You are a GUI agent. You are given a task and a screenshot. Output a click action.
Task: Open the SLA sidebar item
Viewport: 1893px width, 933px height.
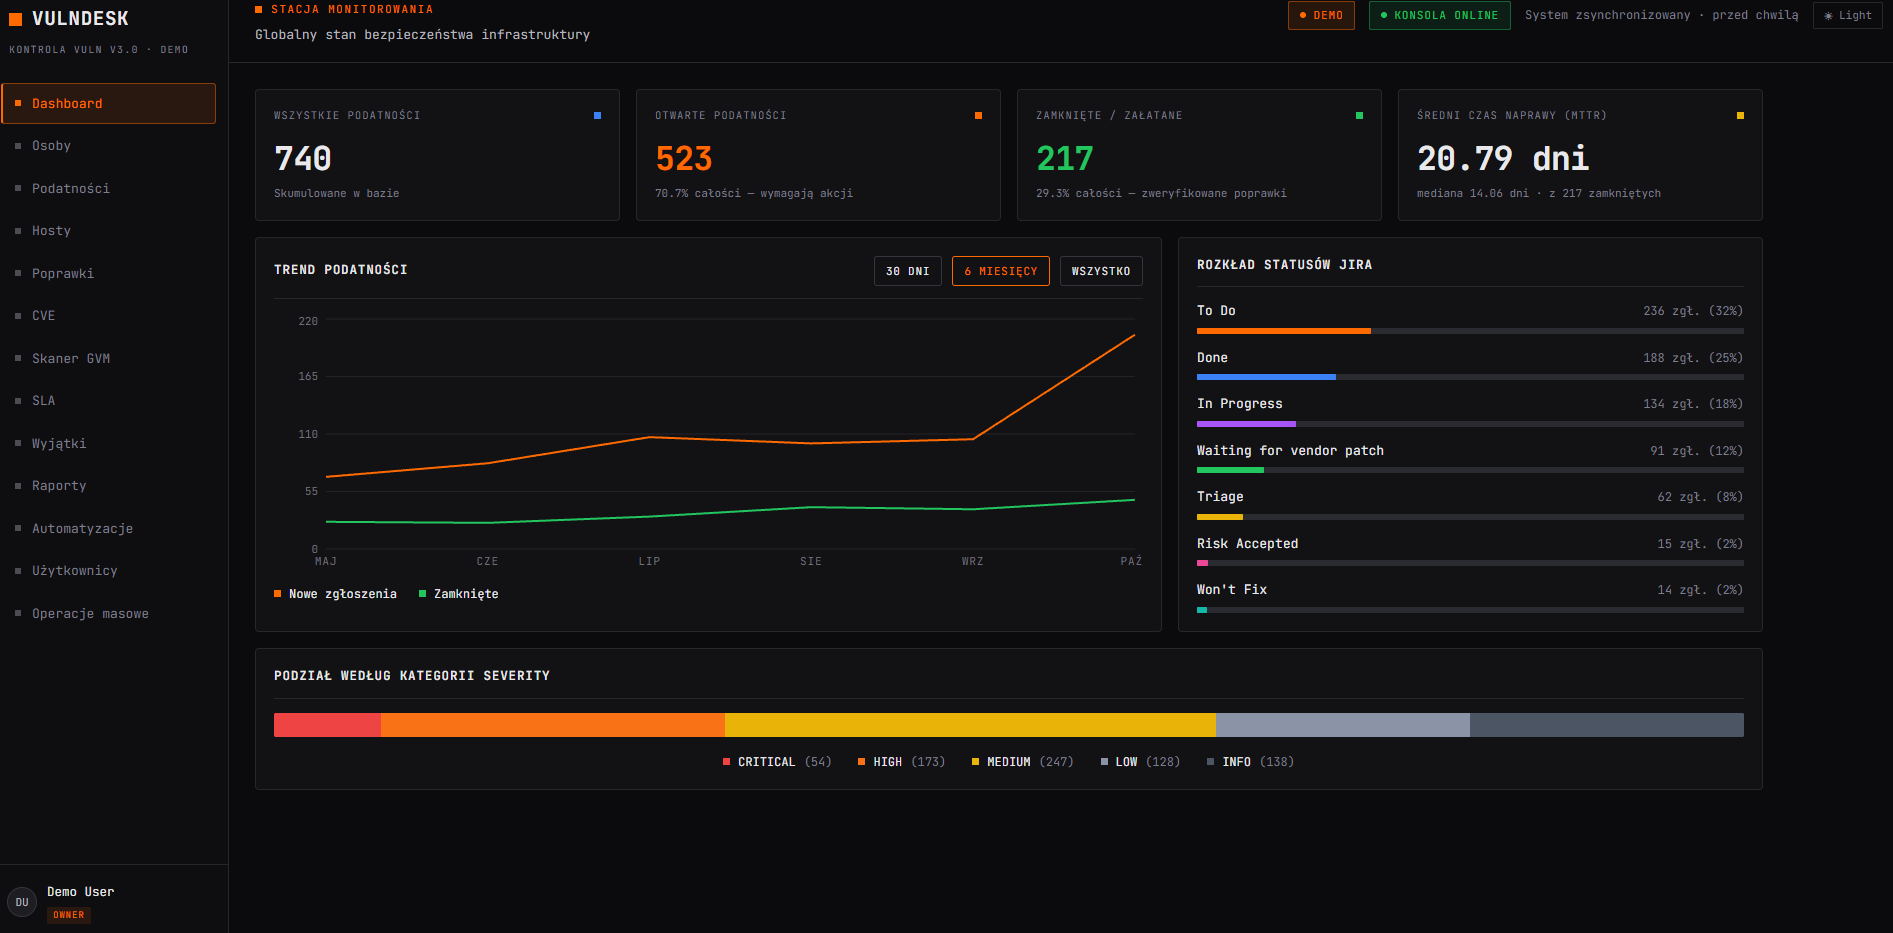[x=109, y=401]
